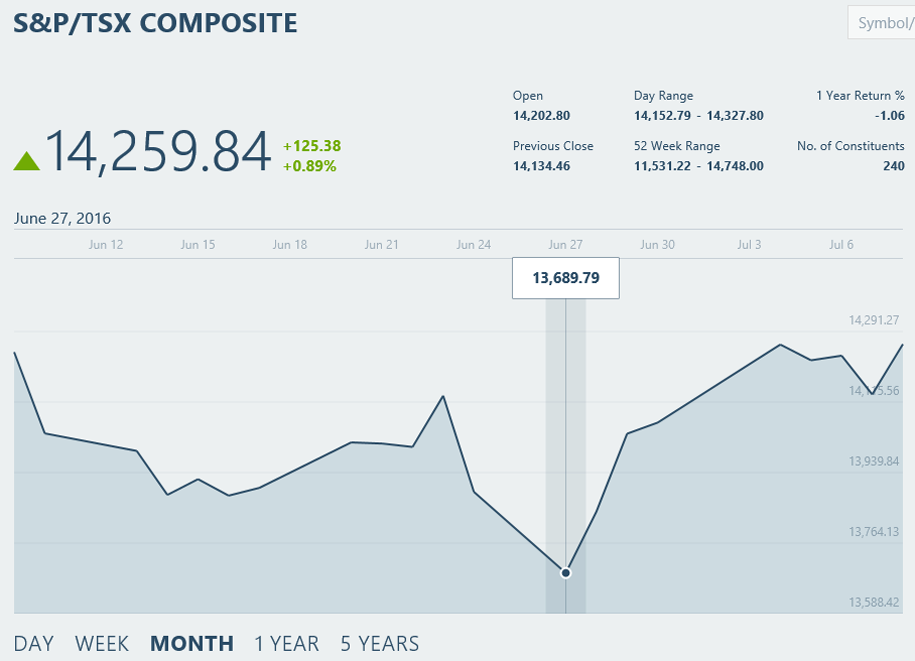
Task: Click the +0.89% percent change
Action: [x=309, y=166]
